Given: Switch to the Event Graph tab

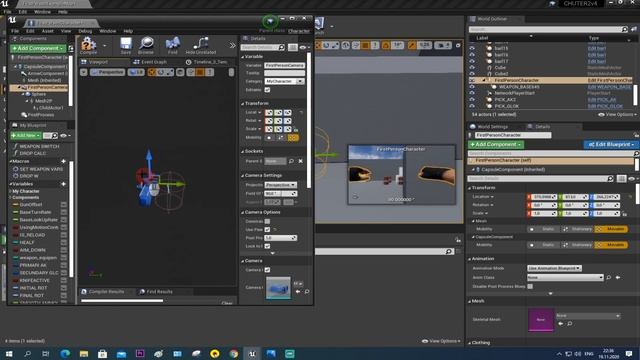Looking at the screenshot, I should tap(150, 62).
